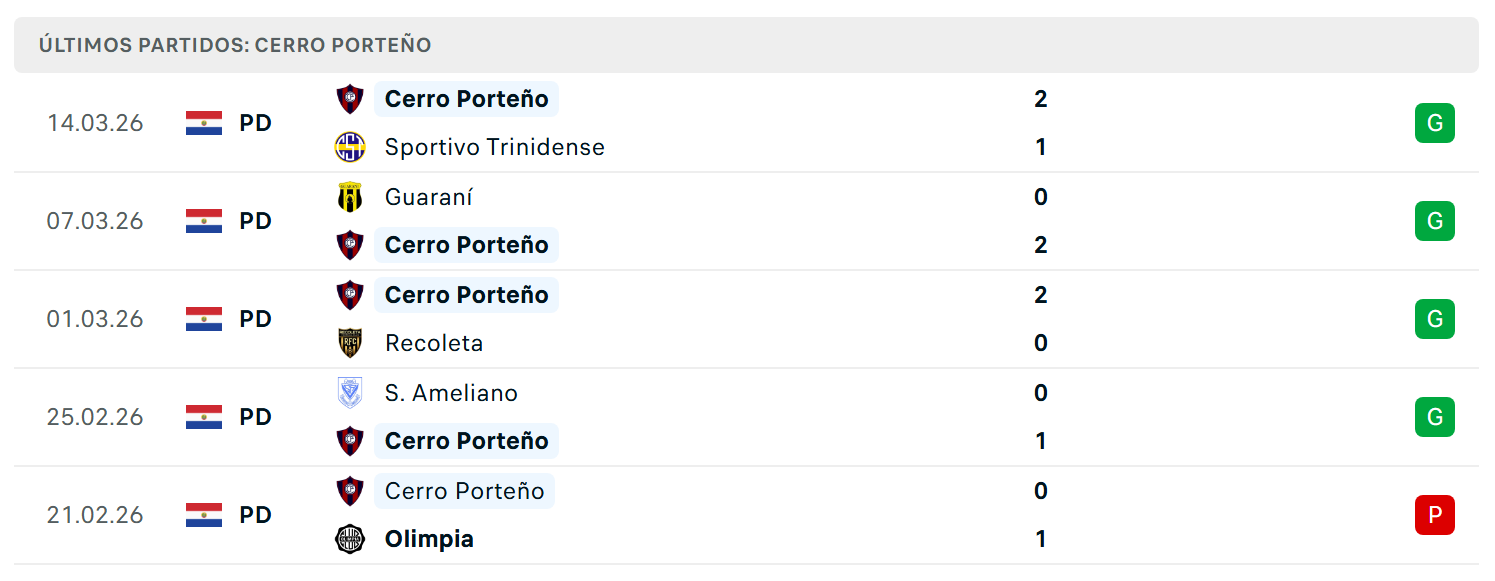Screen dimensions: 1495x581
Task: Open the Sportivo Trinidense team link
Action: coord(495,147)
